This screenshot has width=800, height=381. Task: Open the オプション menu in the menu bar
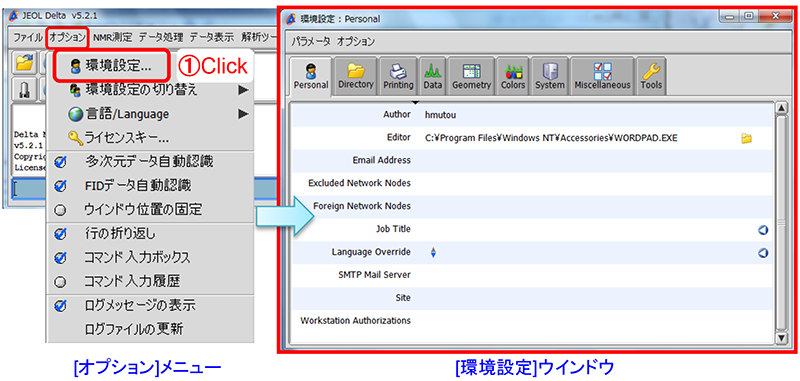coord(68,37)
